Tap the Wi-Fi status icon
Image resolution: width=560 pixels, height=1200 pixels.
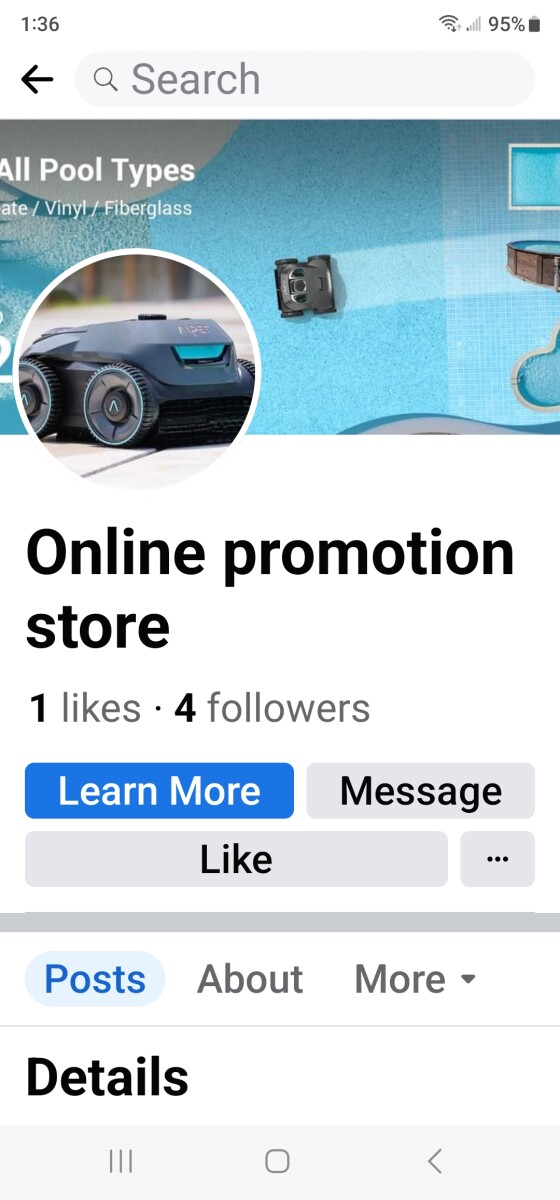tap(450, 24)
